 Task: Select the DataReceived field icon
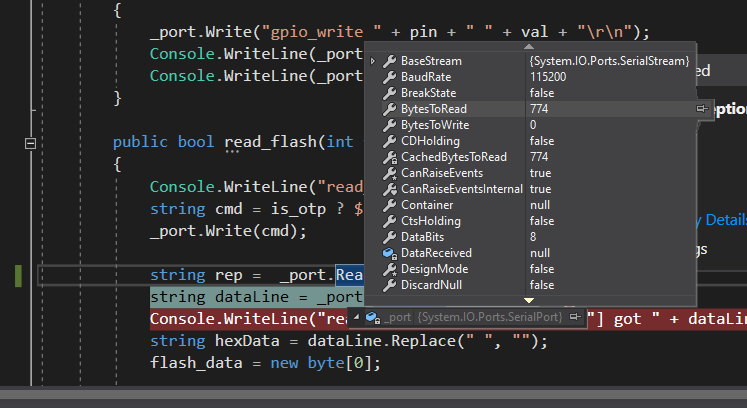click(x=390, y=253)
